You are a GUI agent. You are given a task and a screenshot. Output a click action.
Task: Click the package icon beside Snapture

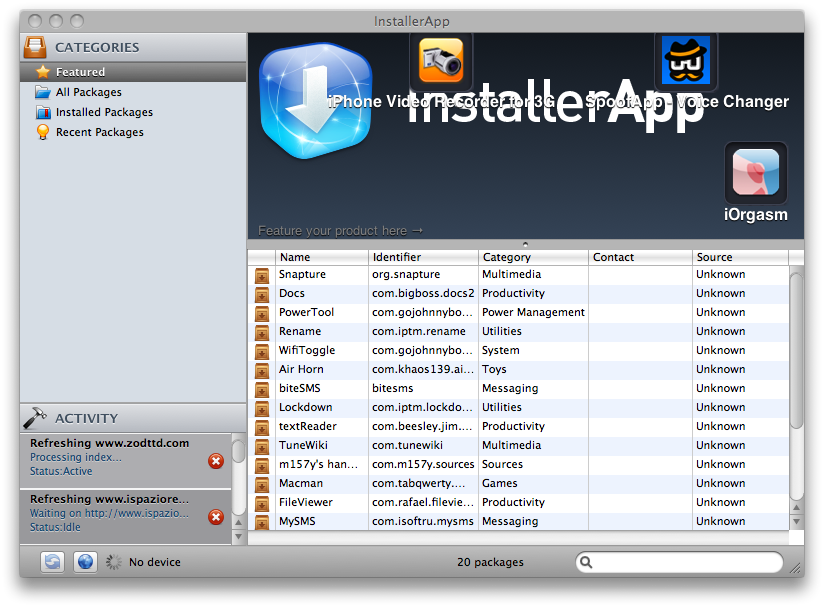(x=262, y=275)
